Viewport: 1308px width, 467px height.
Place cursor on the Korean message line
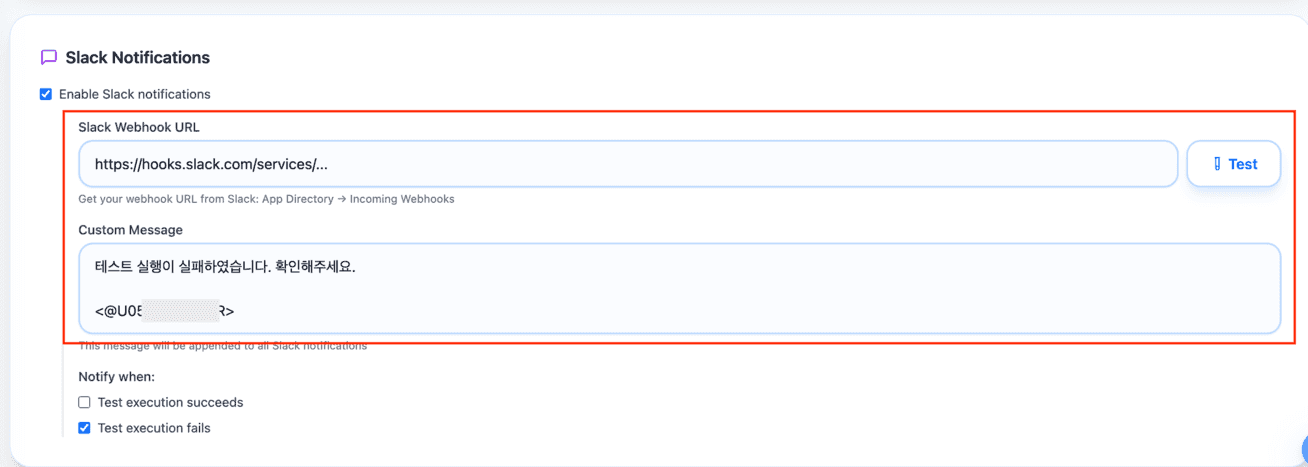click(225, 267)
